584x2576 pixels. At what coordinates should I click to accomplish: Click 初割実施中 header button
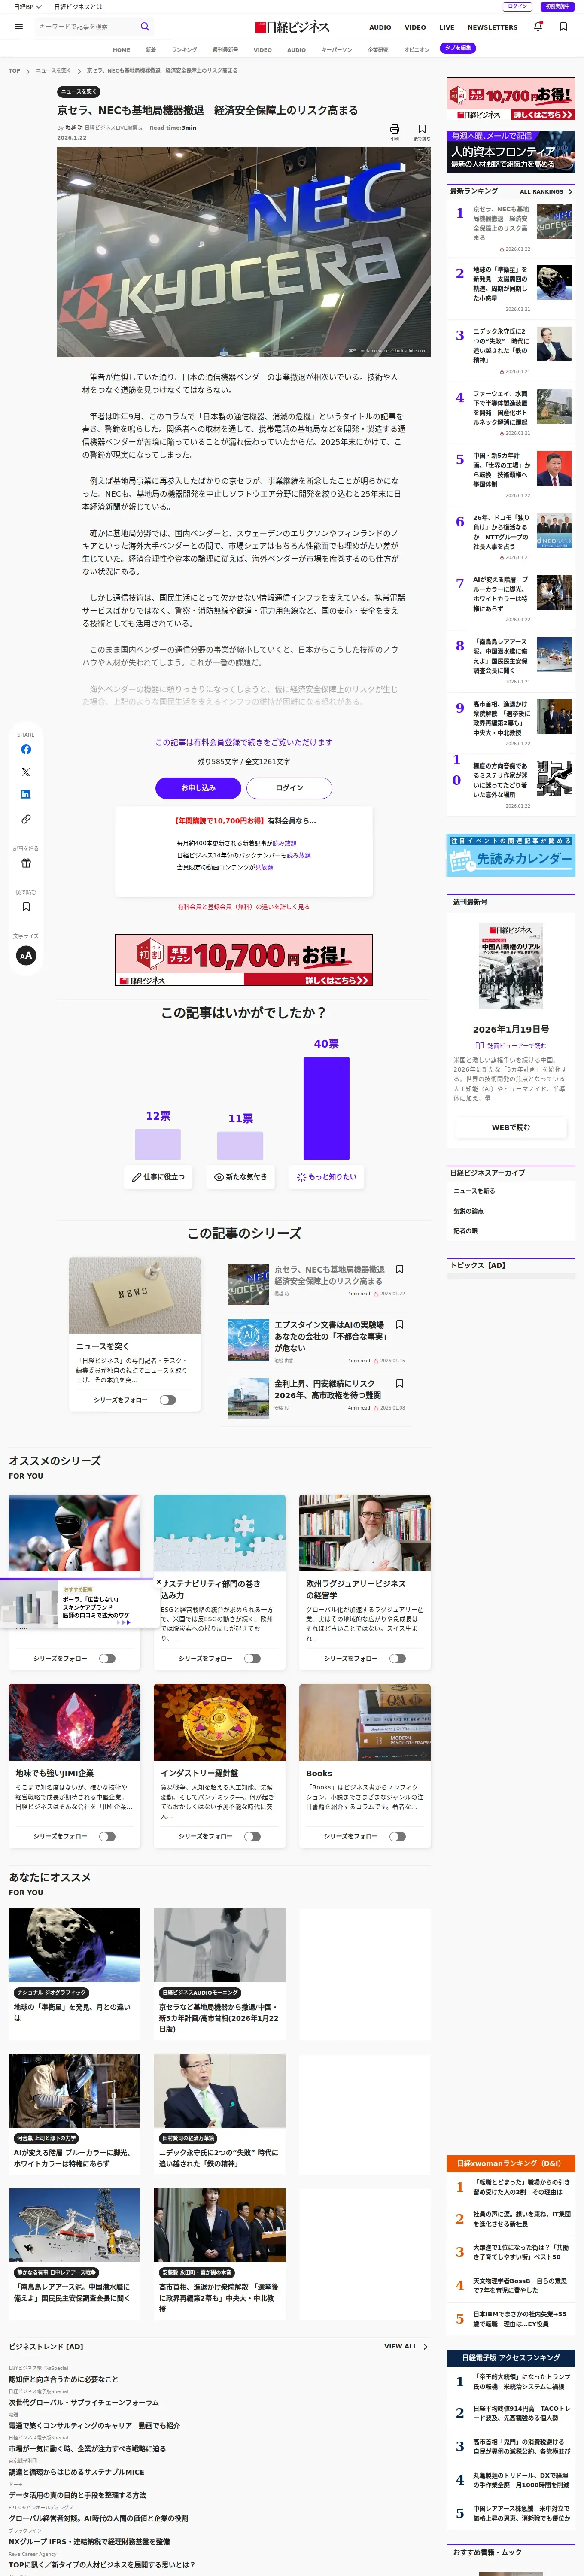click(x=557, y=7)
